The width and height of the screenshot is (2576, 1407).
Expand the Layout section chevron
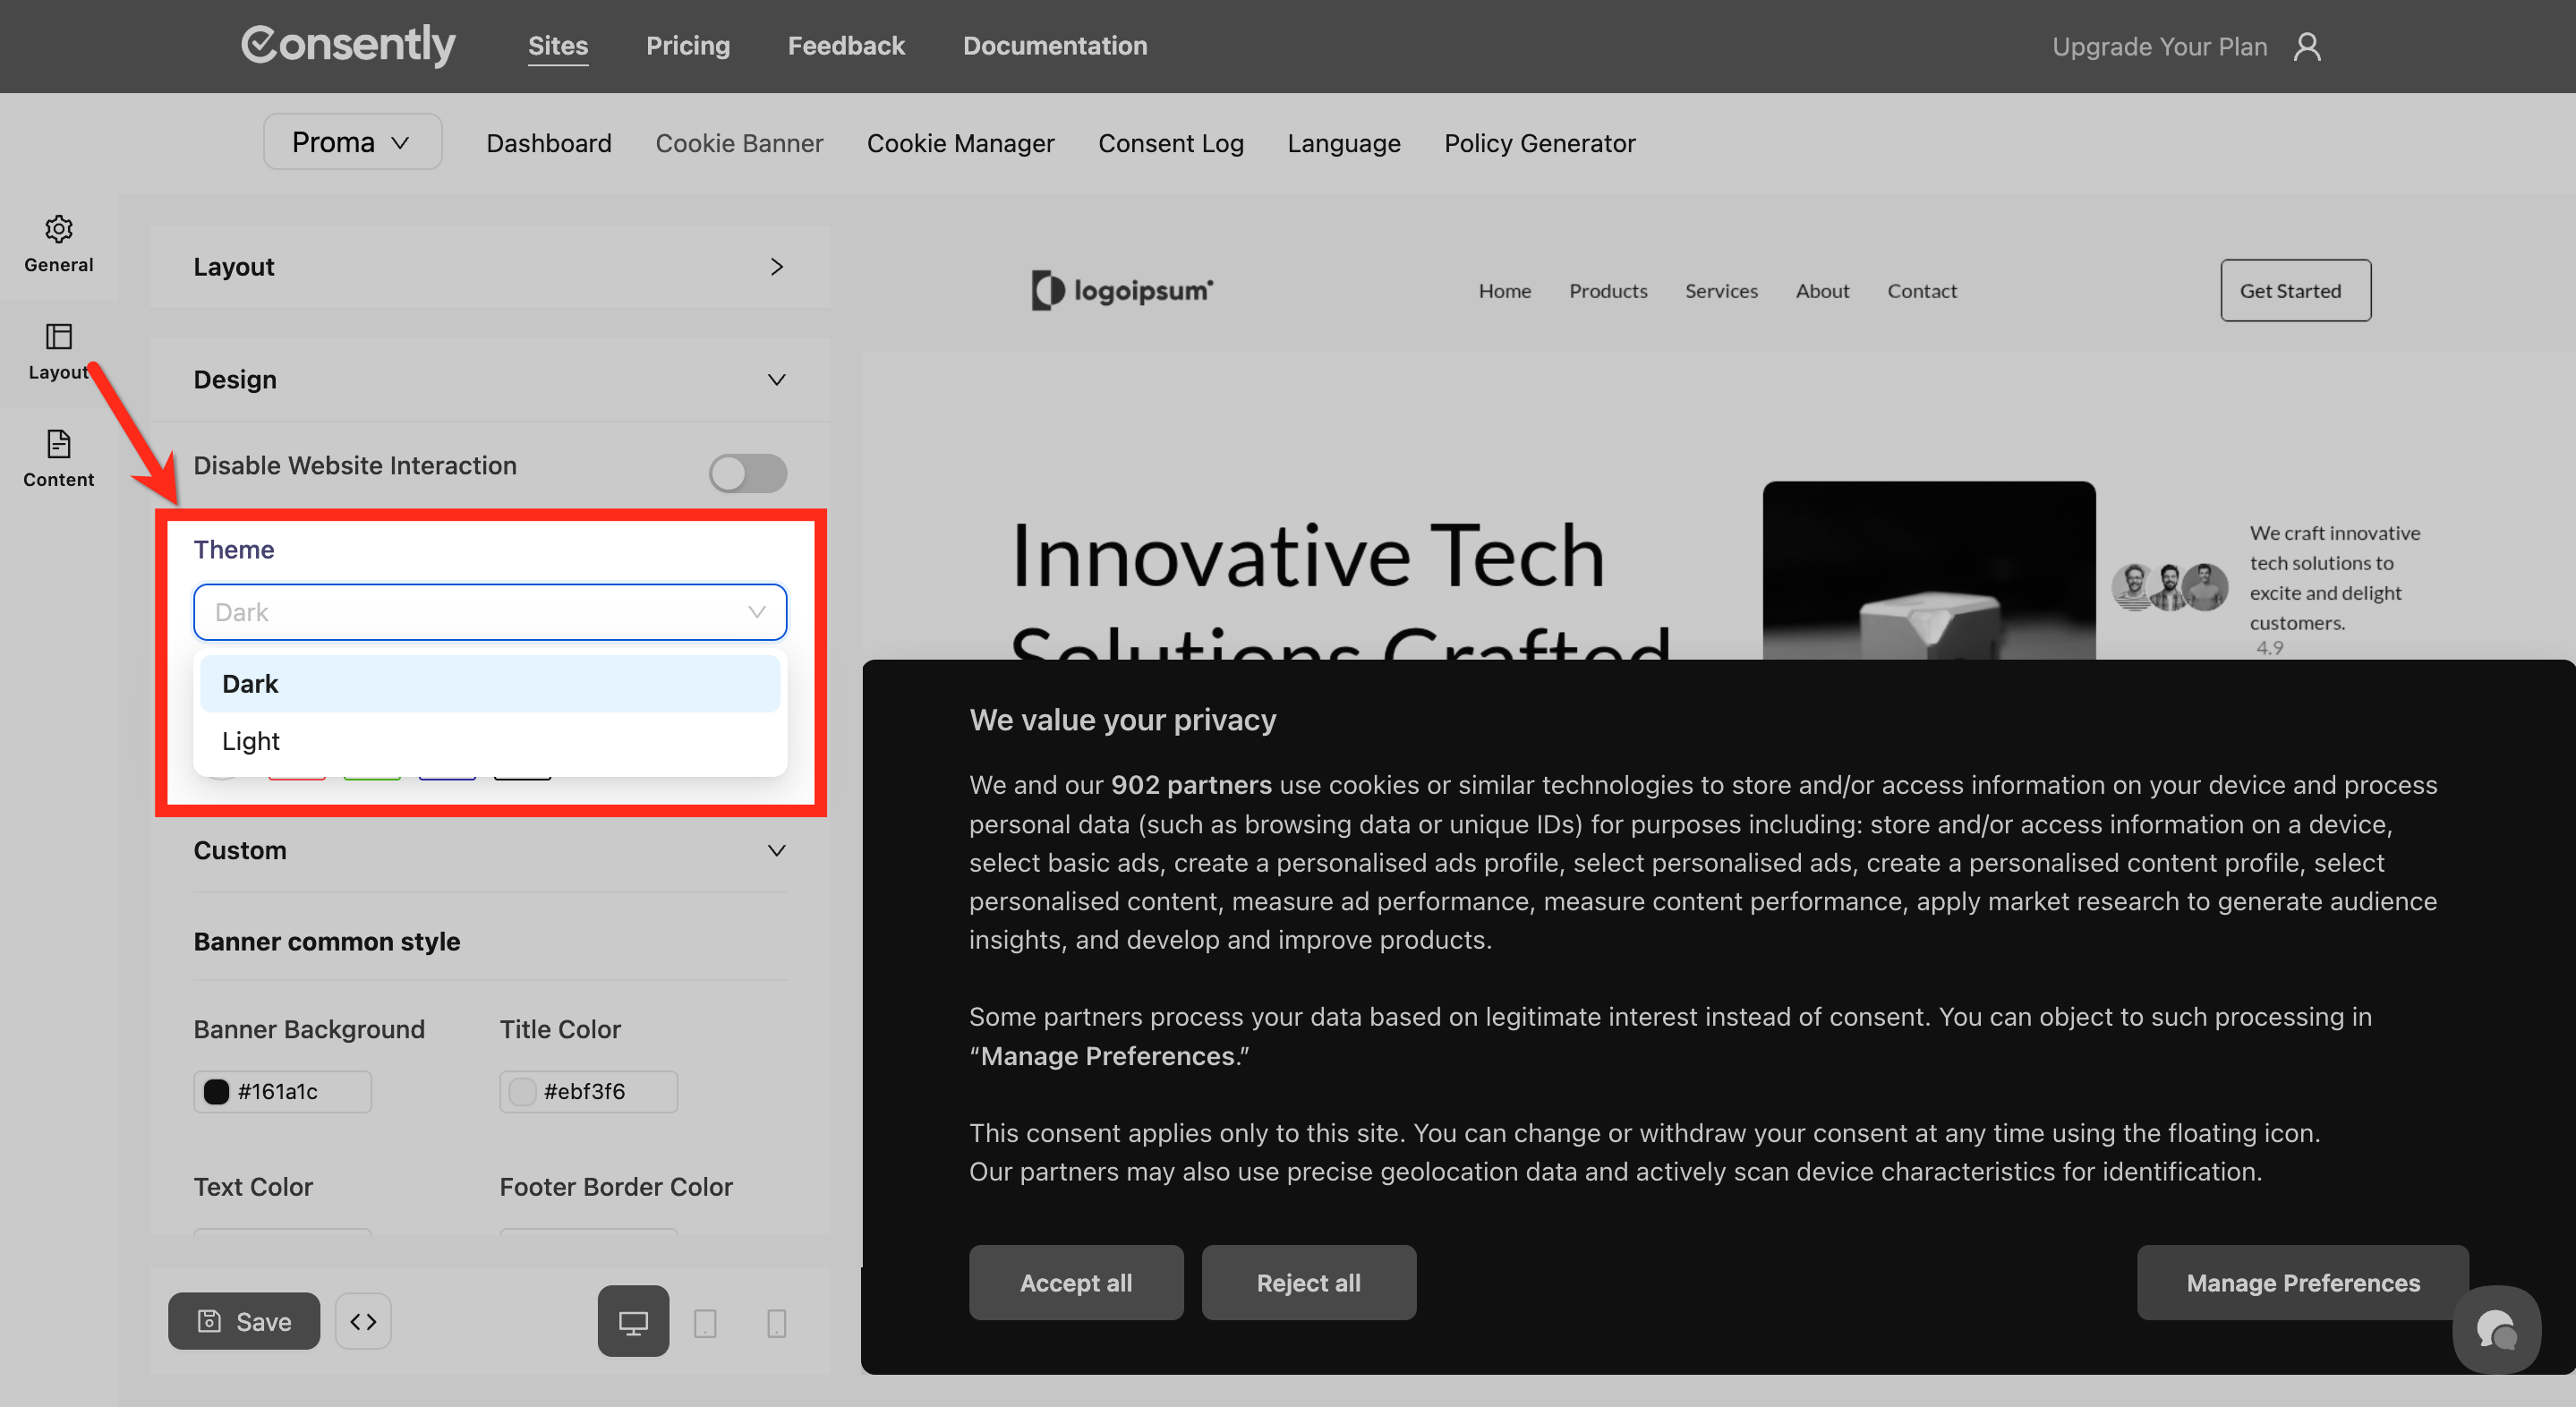coord(777,267)
